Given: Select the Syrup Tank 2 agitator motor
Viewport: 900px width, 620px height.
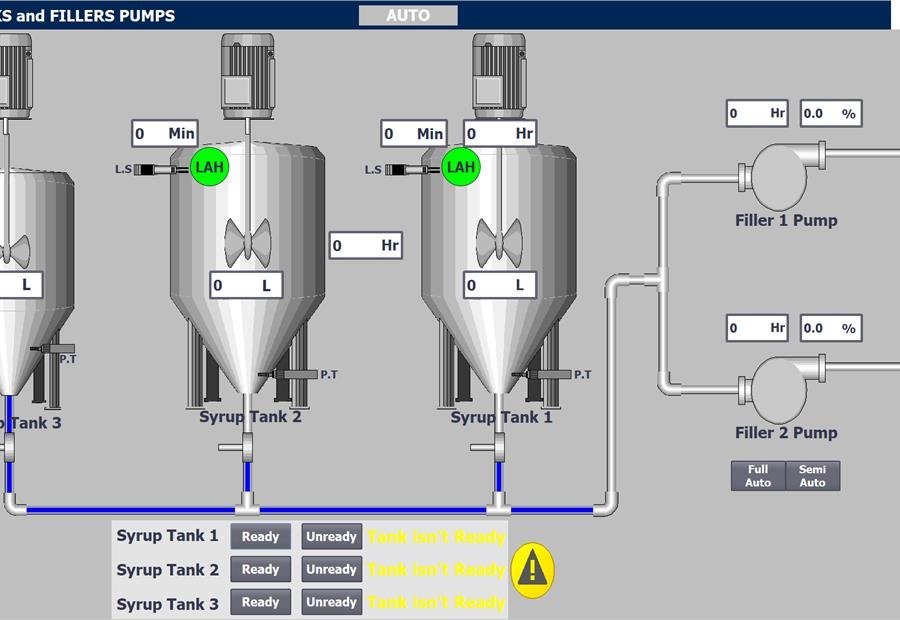Looking at the screenshot, I should 247,76.
